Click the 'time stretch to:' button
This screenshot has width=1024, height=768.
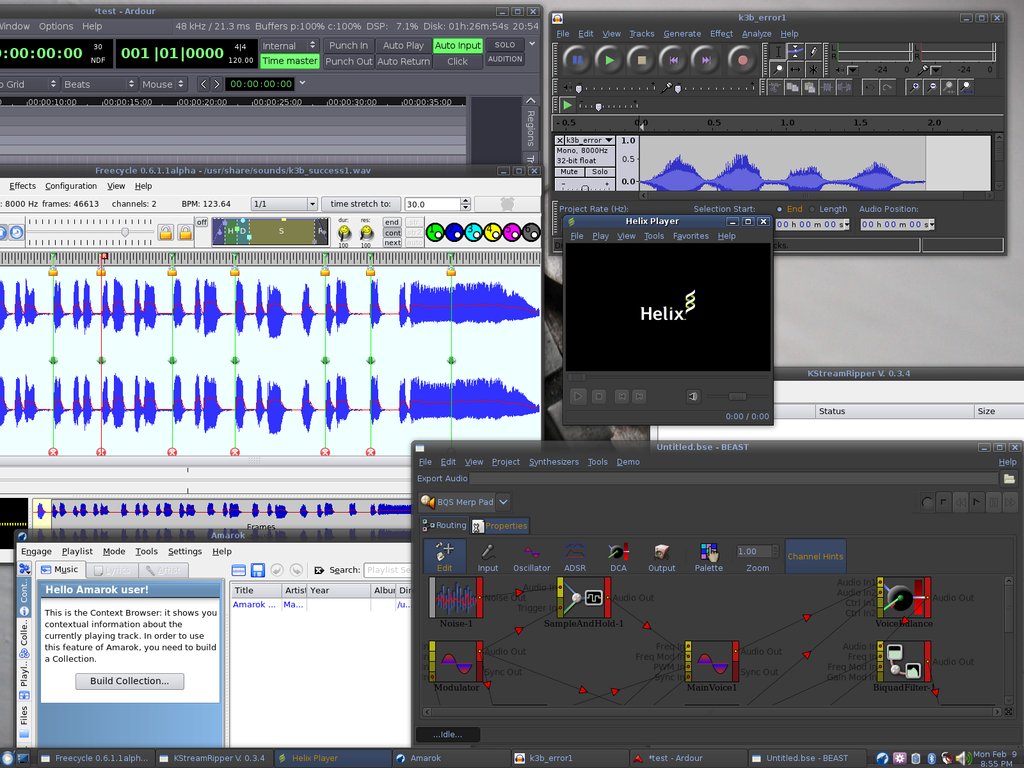361,204
